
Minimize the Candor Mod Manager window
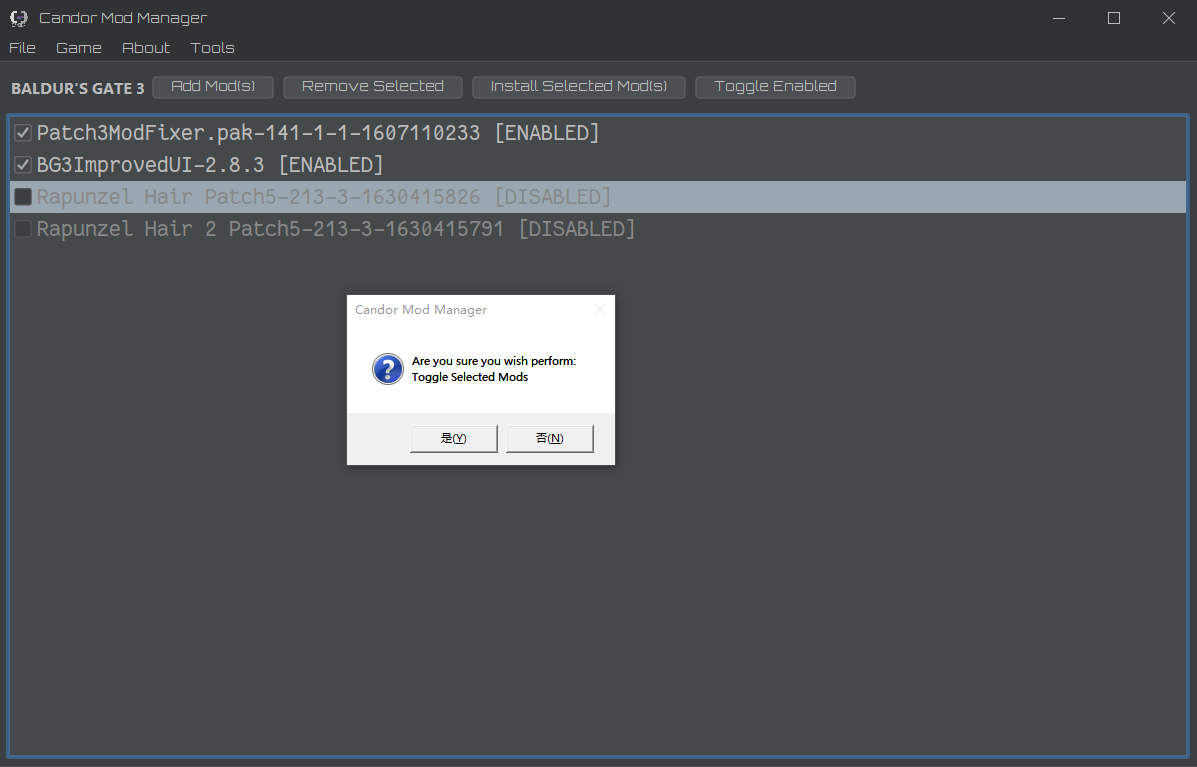[1059, 18]
